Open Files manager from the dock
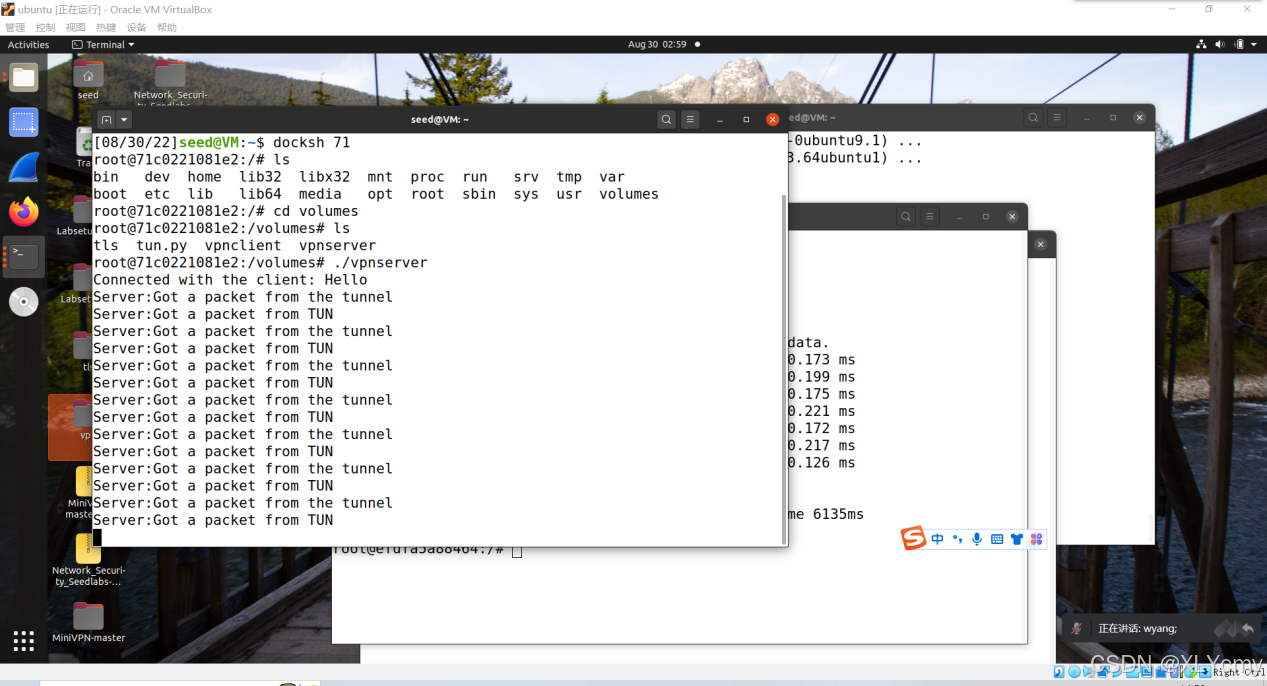This screenshot has width=1267, height=686. pos(23,76)
